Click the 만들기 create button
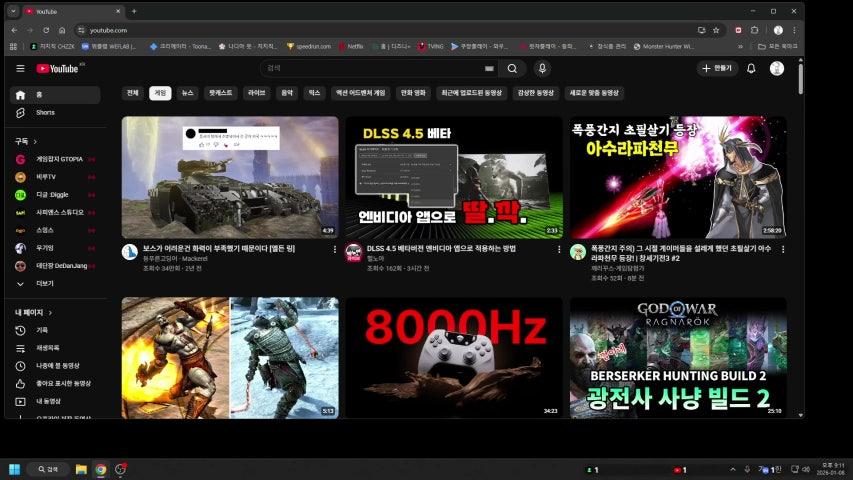 point(718,69)
